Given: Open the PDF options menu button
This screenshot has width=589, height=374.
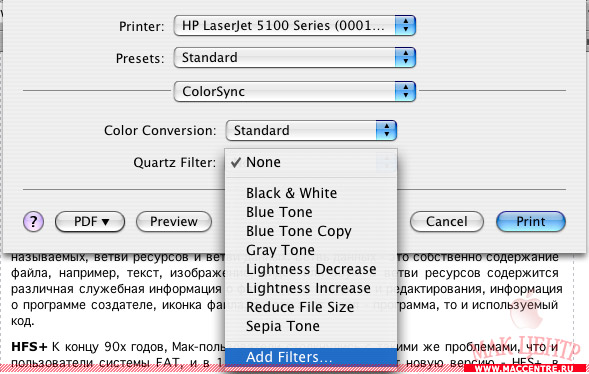Looking at the screenshot, I should (90, 222).
